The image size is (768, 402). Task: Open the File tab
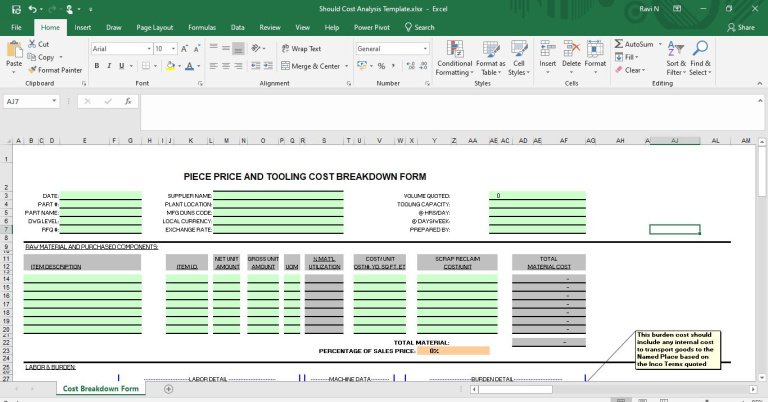pyautogui.click(x=16, y=27)
